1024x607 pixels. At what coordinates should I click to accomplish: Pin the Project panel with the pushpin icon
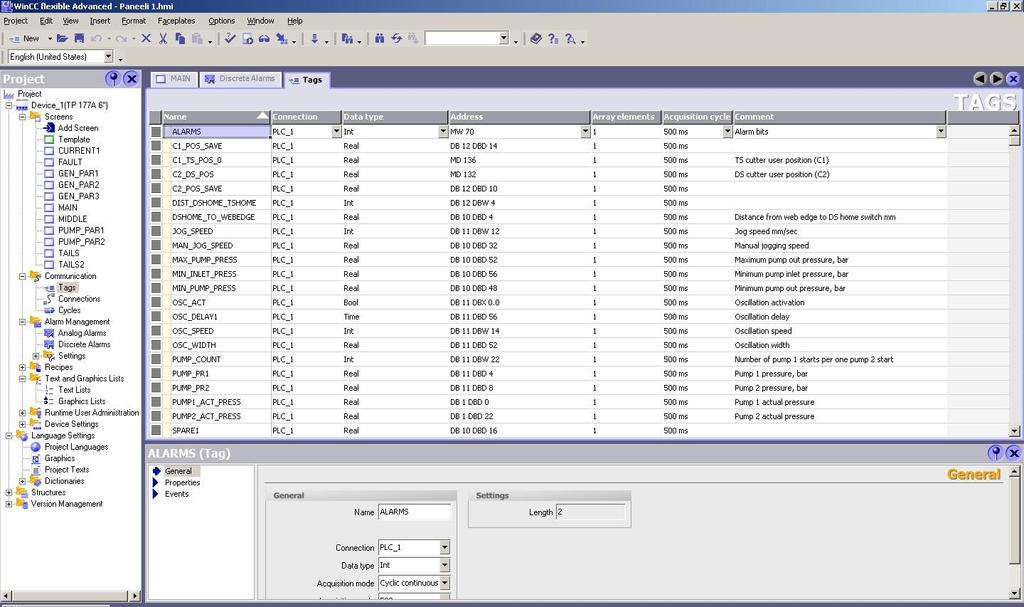point(112,79)
